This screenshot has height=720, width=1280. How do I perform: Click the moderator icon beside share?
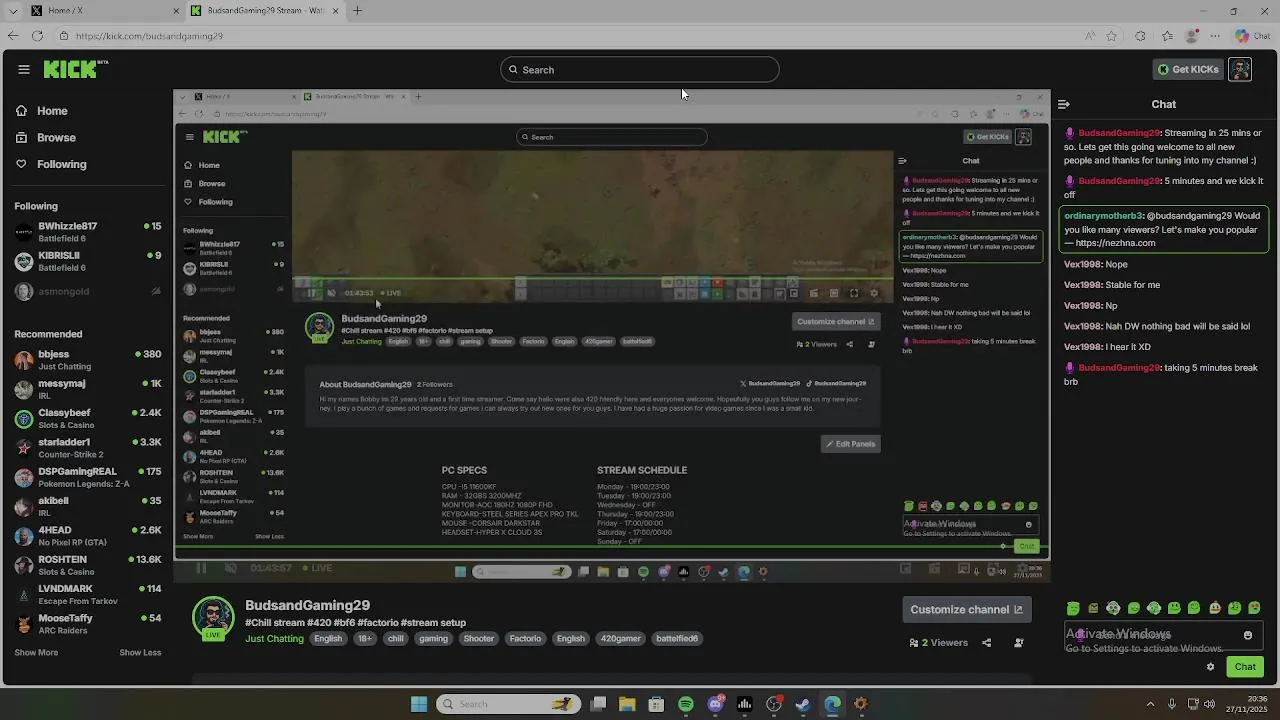click(1019, 643)
